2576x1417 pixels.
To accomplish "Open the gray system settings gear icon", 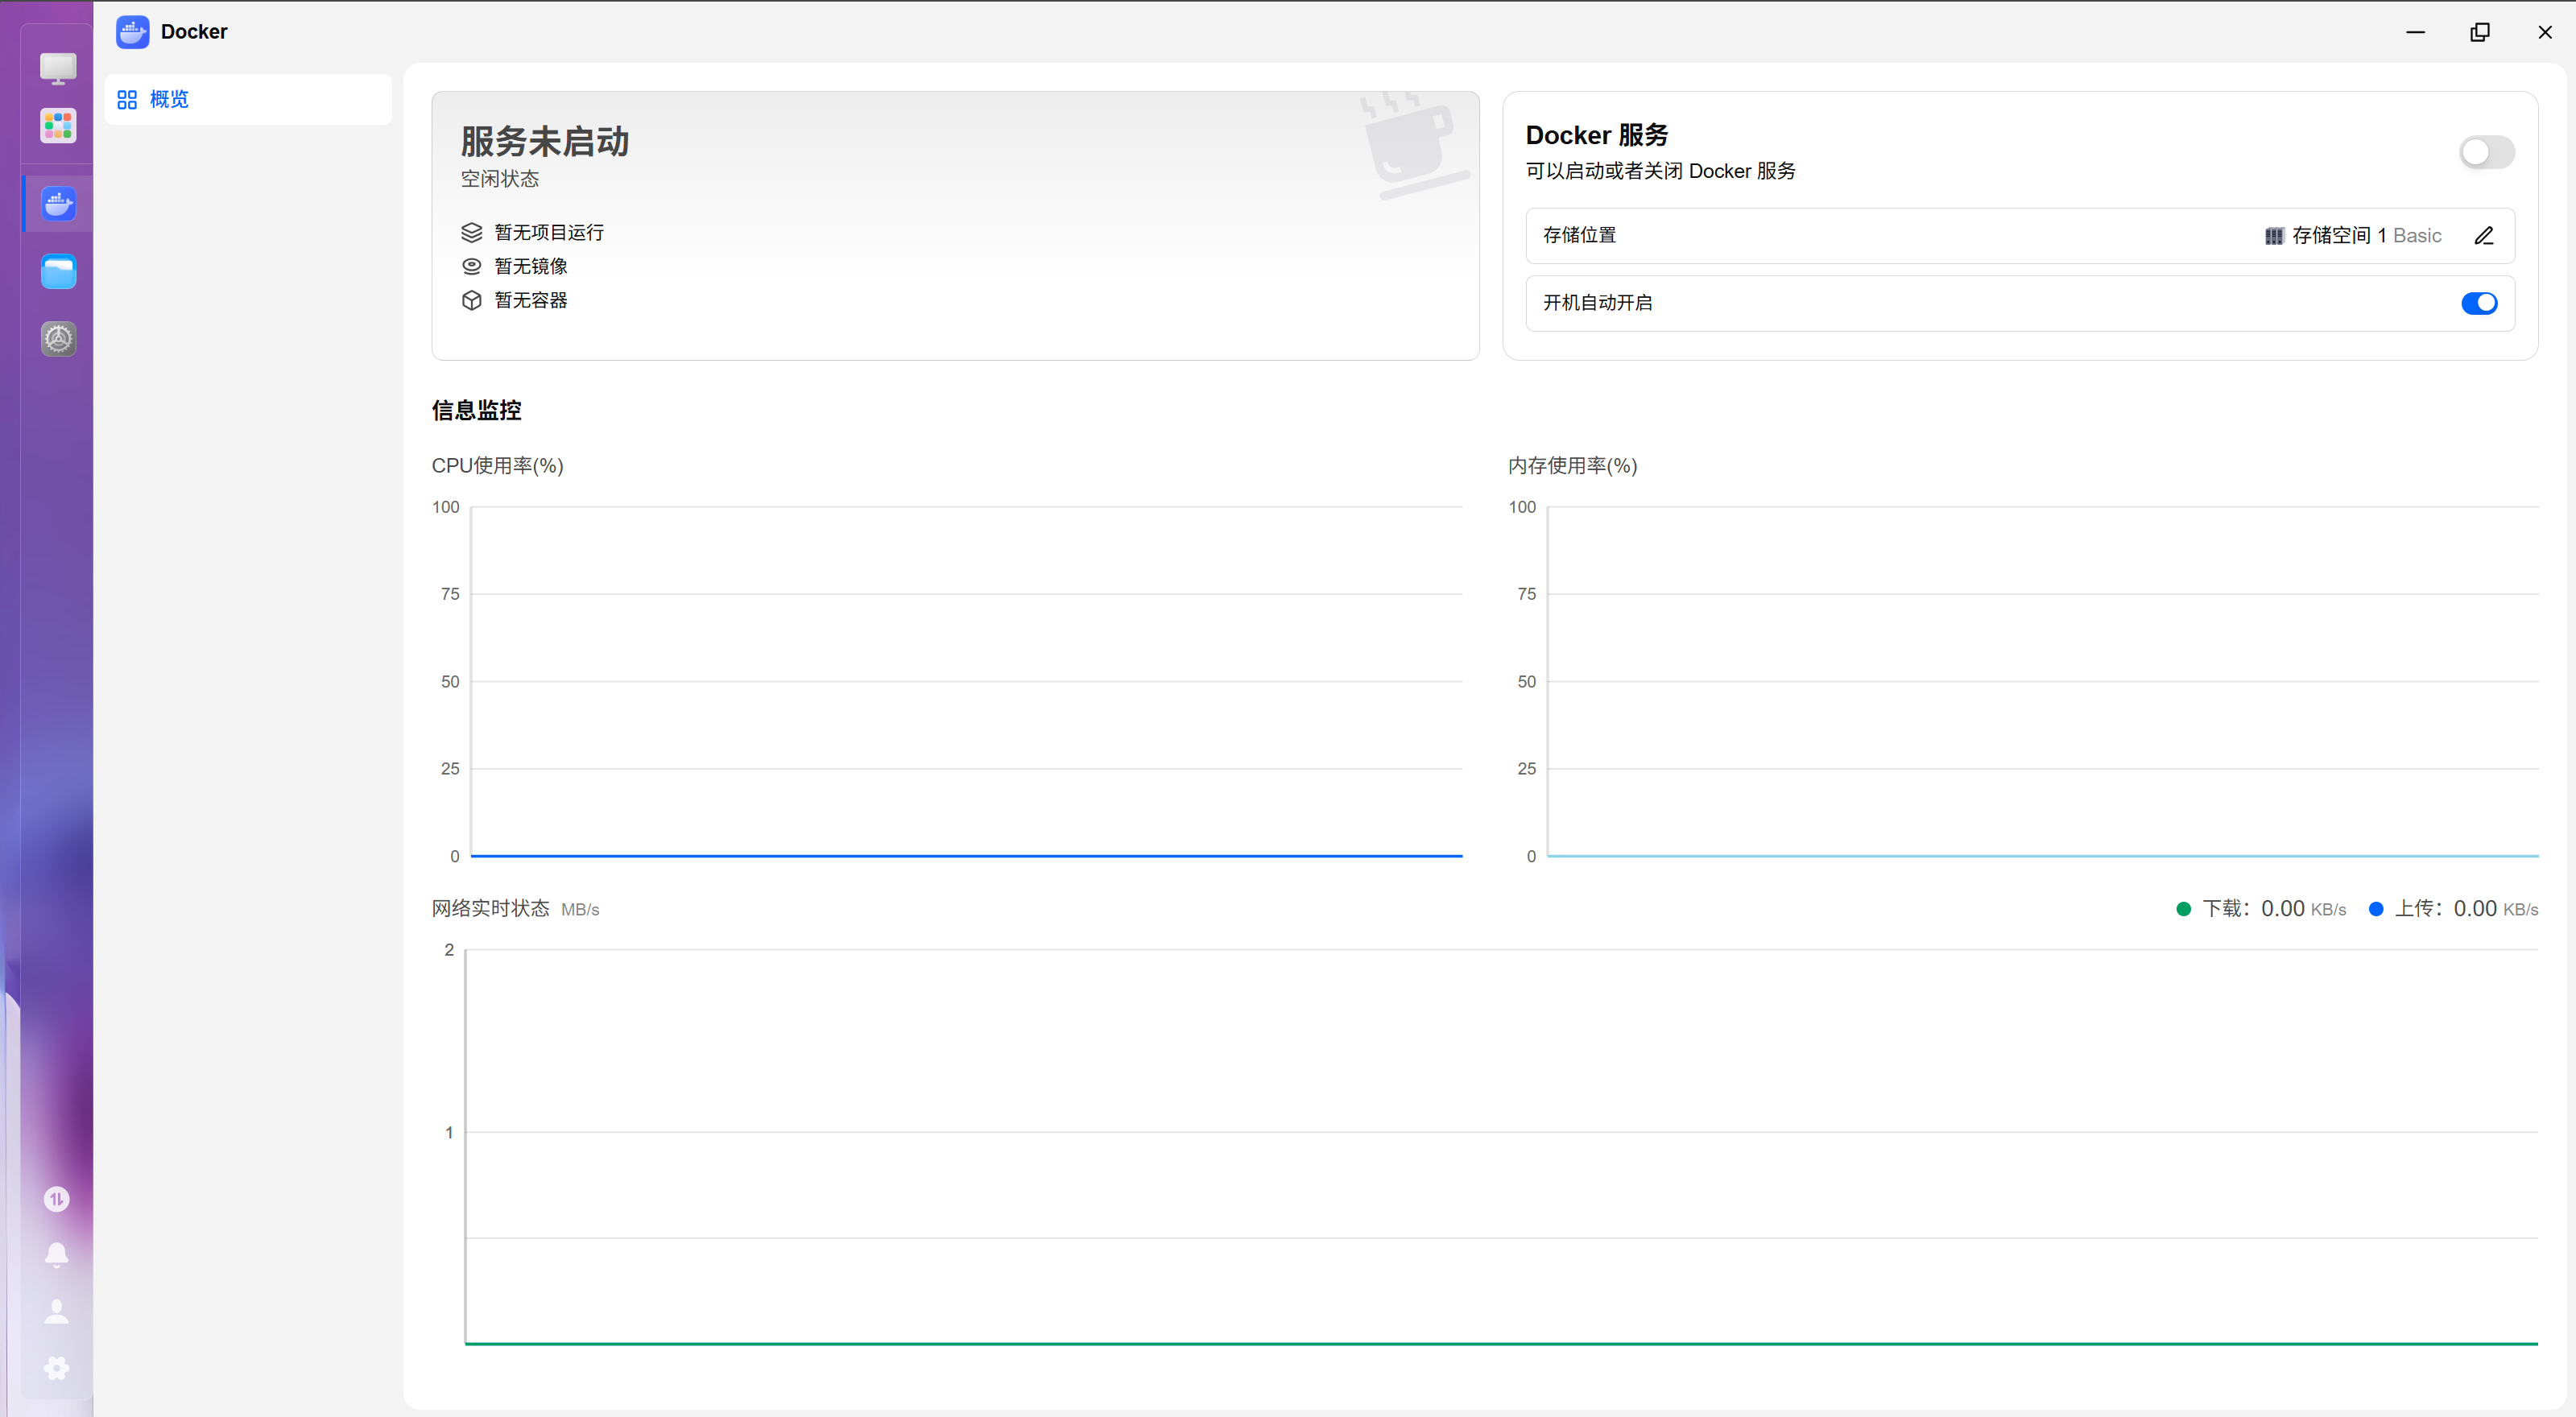I will coord(58,339).
